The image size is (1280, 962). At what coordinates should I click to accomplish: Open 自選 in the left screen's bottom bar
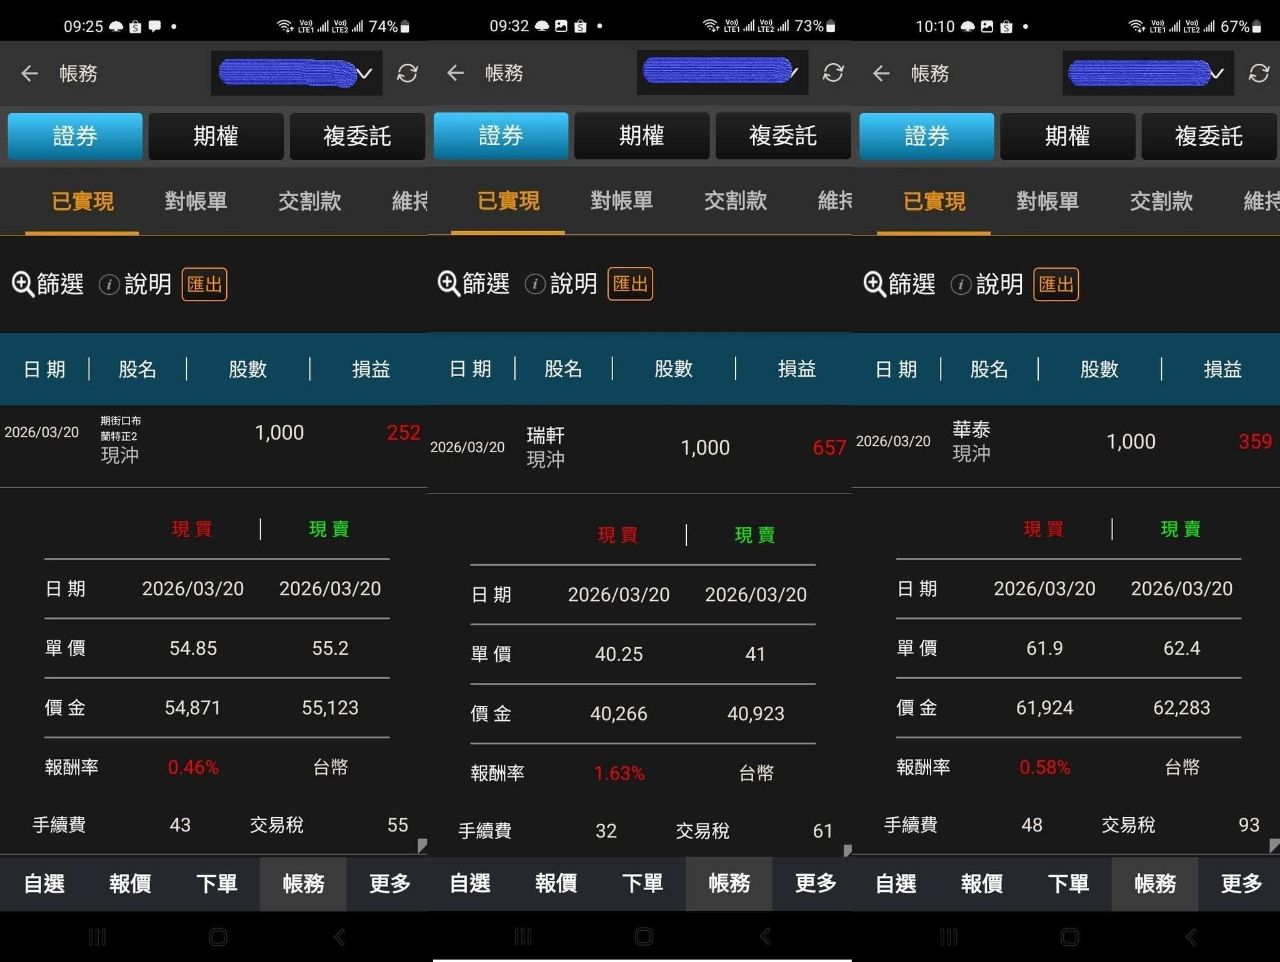tap(44, 883)
